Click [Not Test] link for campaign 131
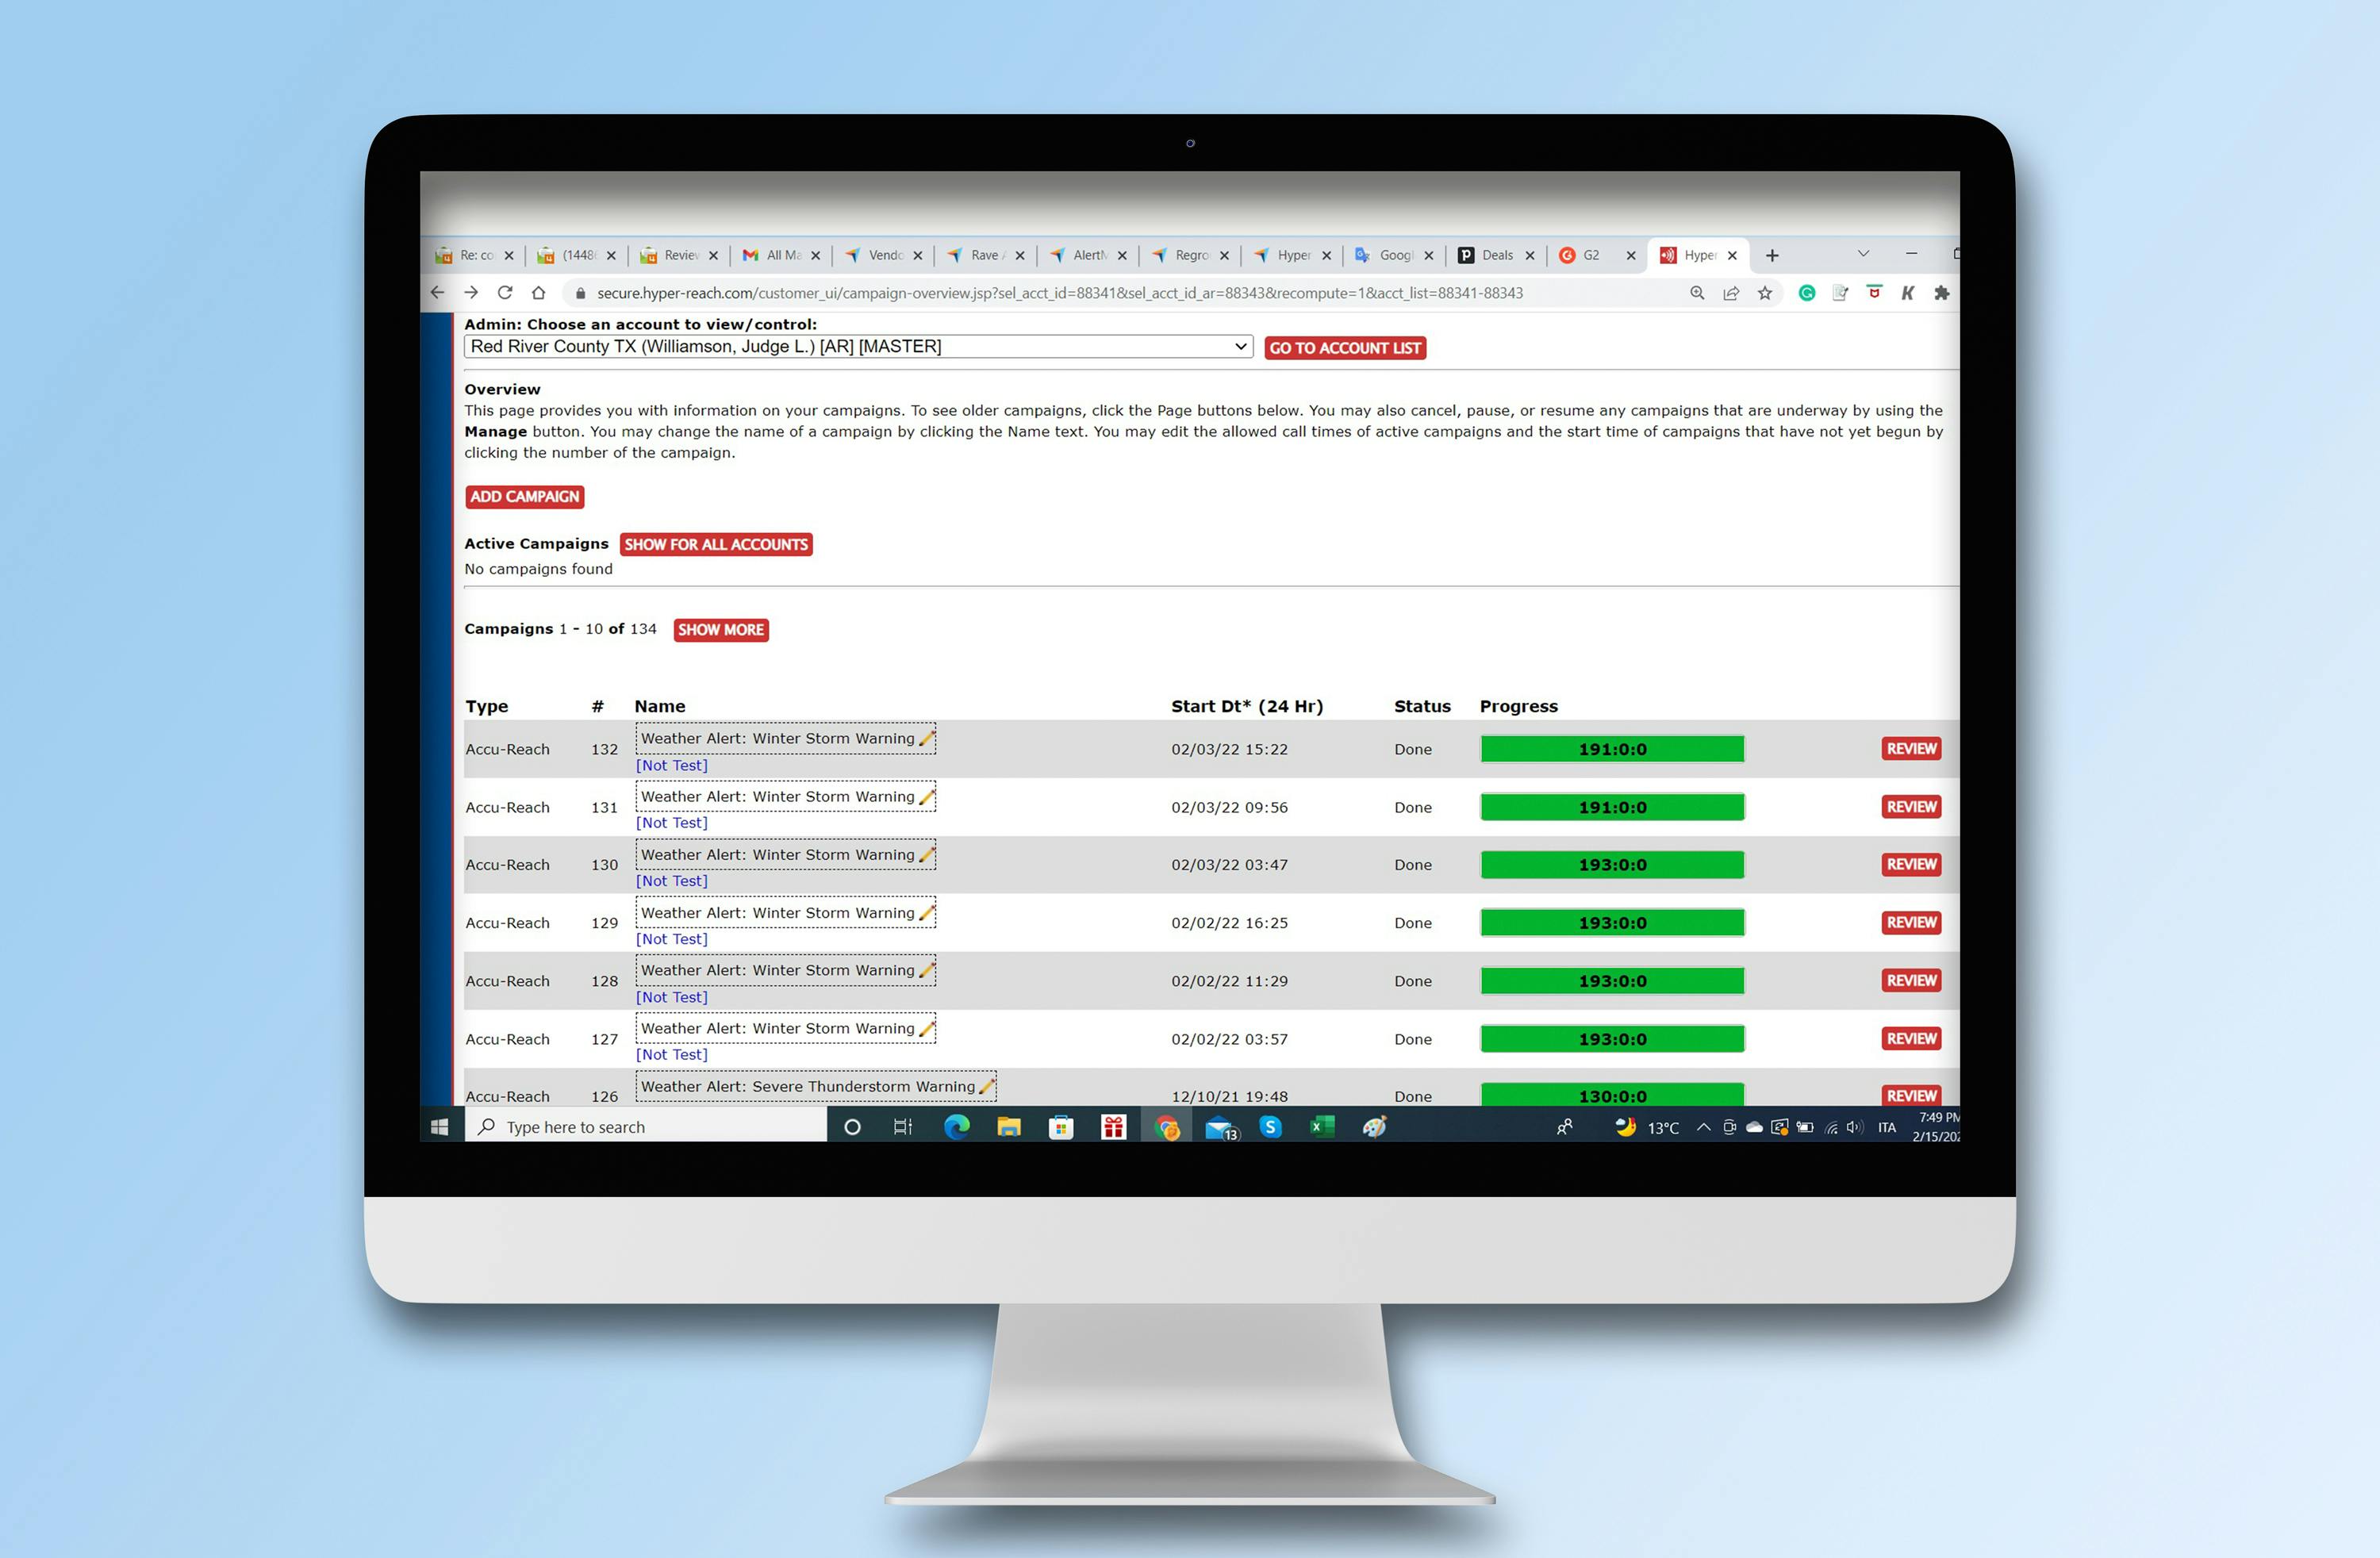Screen dimensions: 2380x1558 tap(672, 823)
